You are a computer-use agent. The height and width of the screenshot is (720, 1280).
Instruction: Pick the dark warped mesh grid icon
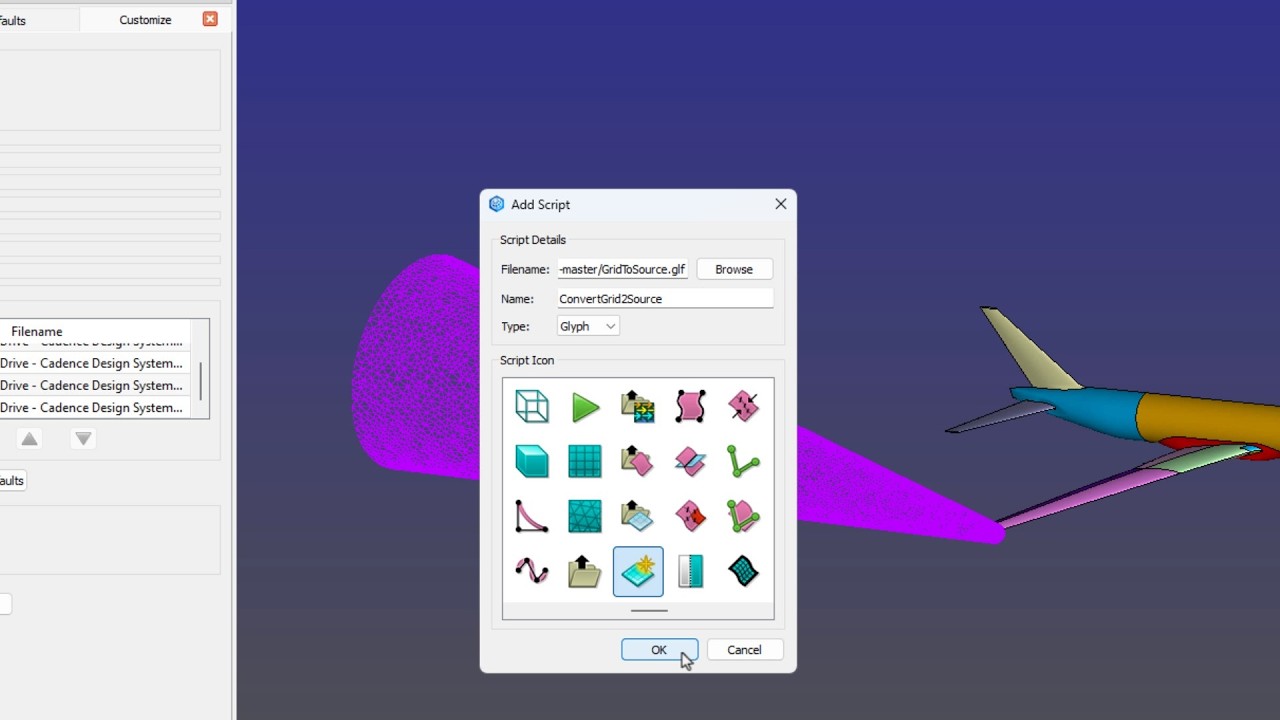[744, 572]
